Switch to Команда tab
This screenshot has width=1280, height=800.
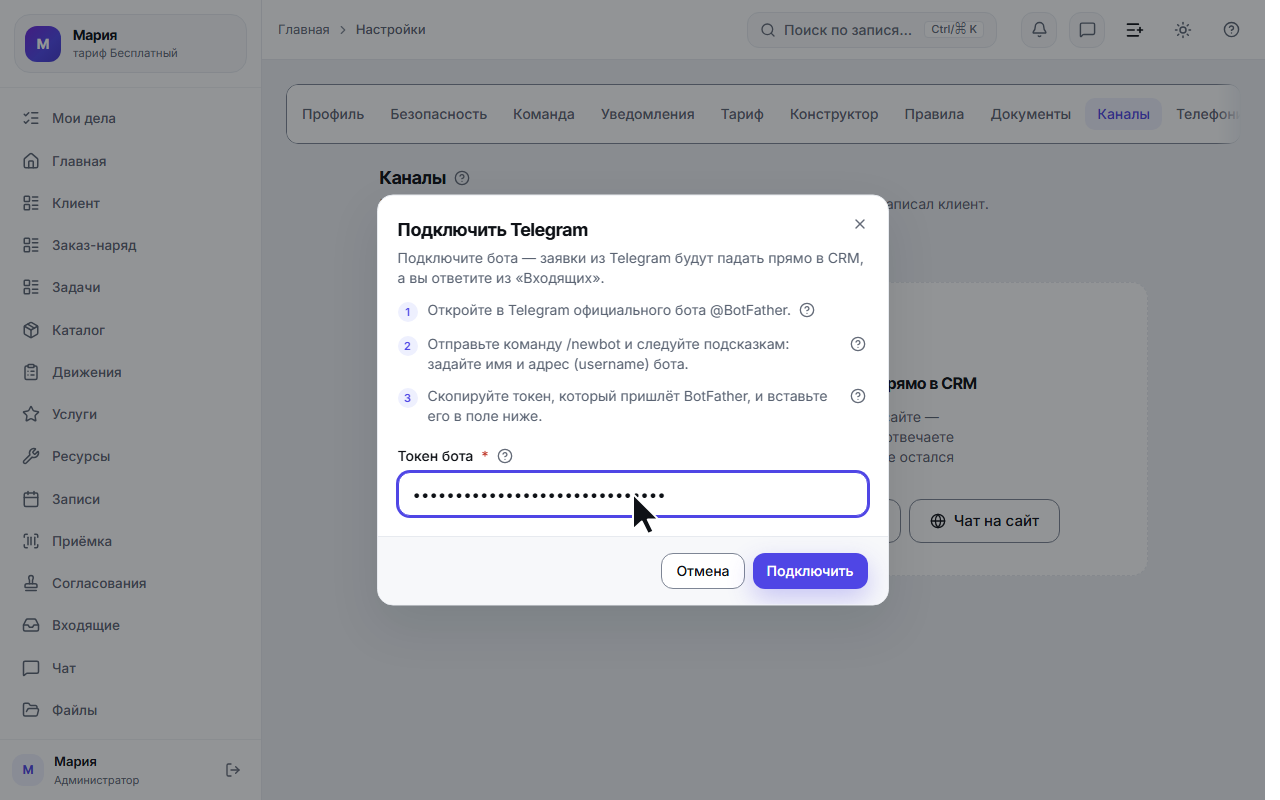[x=544, y=114]
